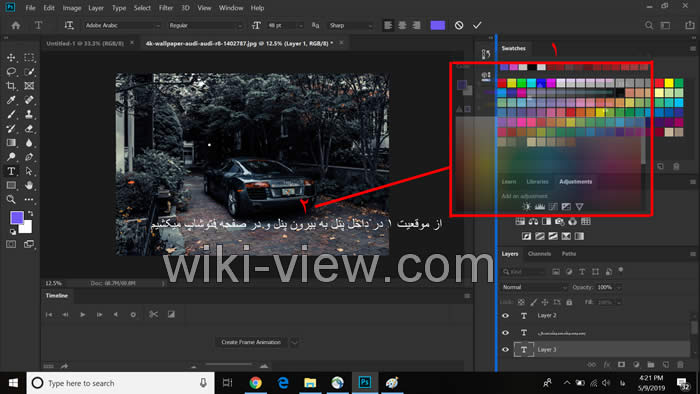The height and width of the screenshot is (394, 700).
Task: Click the text color swatch in options bar
Action: (x=438, y=25)
